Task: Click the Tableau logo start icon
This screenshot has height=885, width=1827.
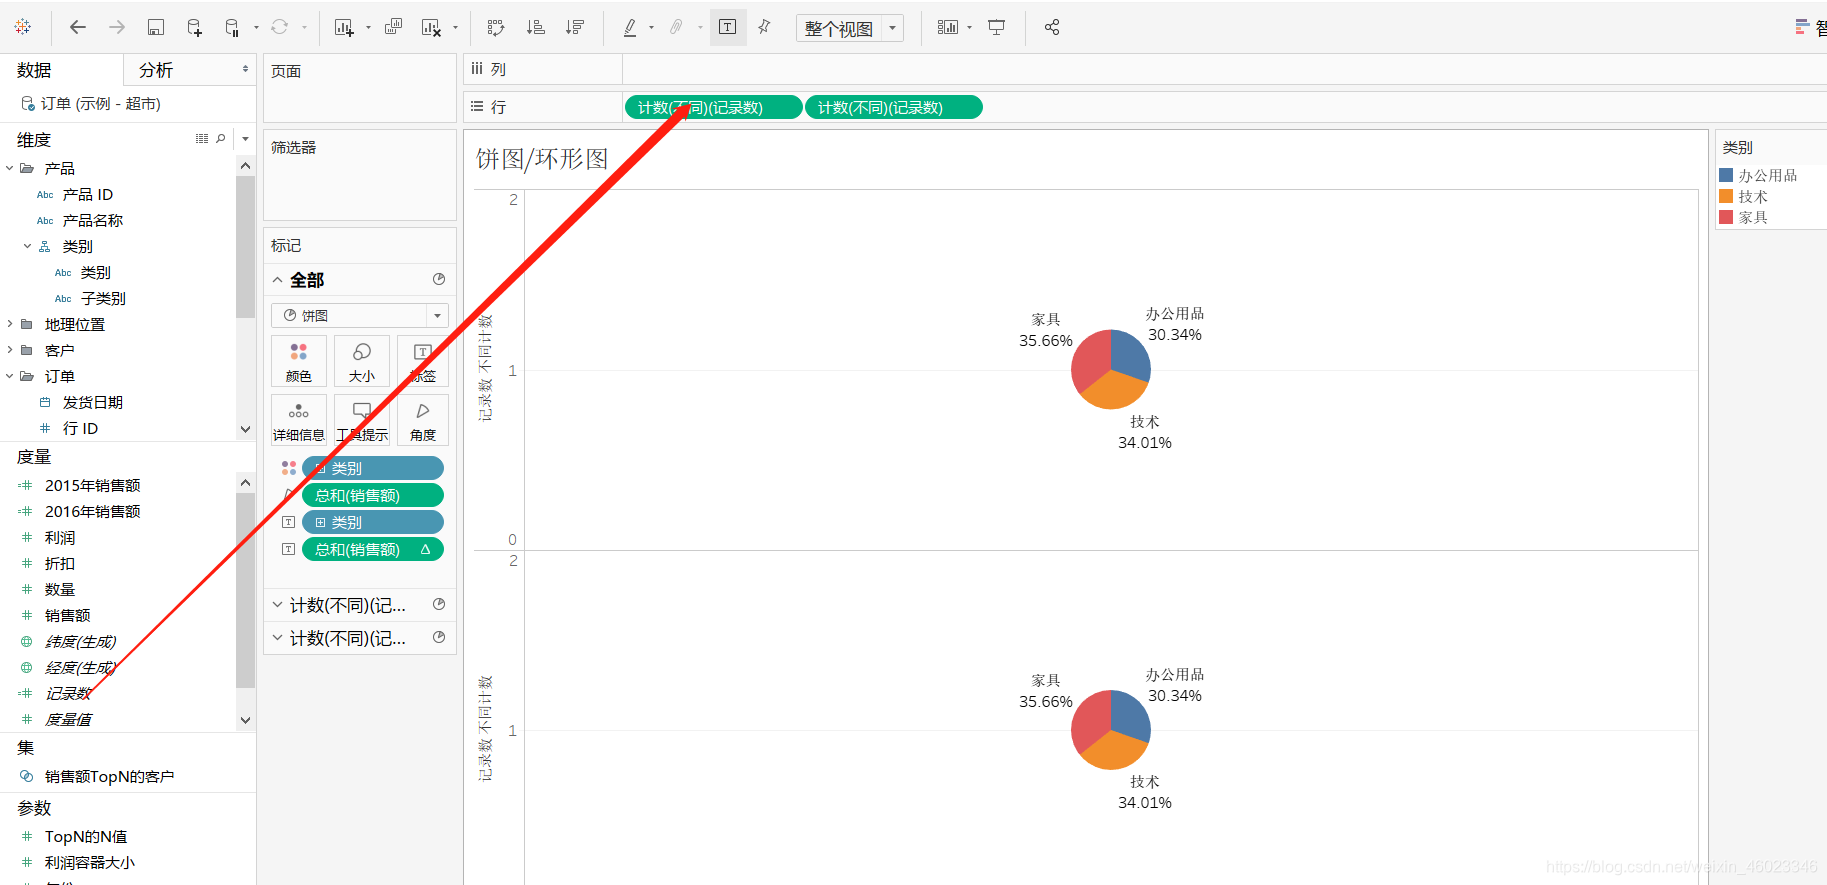Action: point(23,27)
